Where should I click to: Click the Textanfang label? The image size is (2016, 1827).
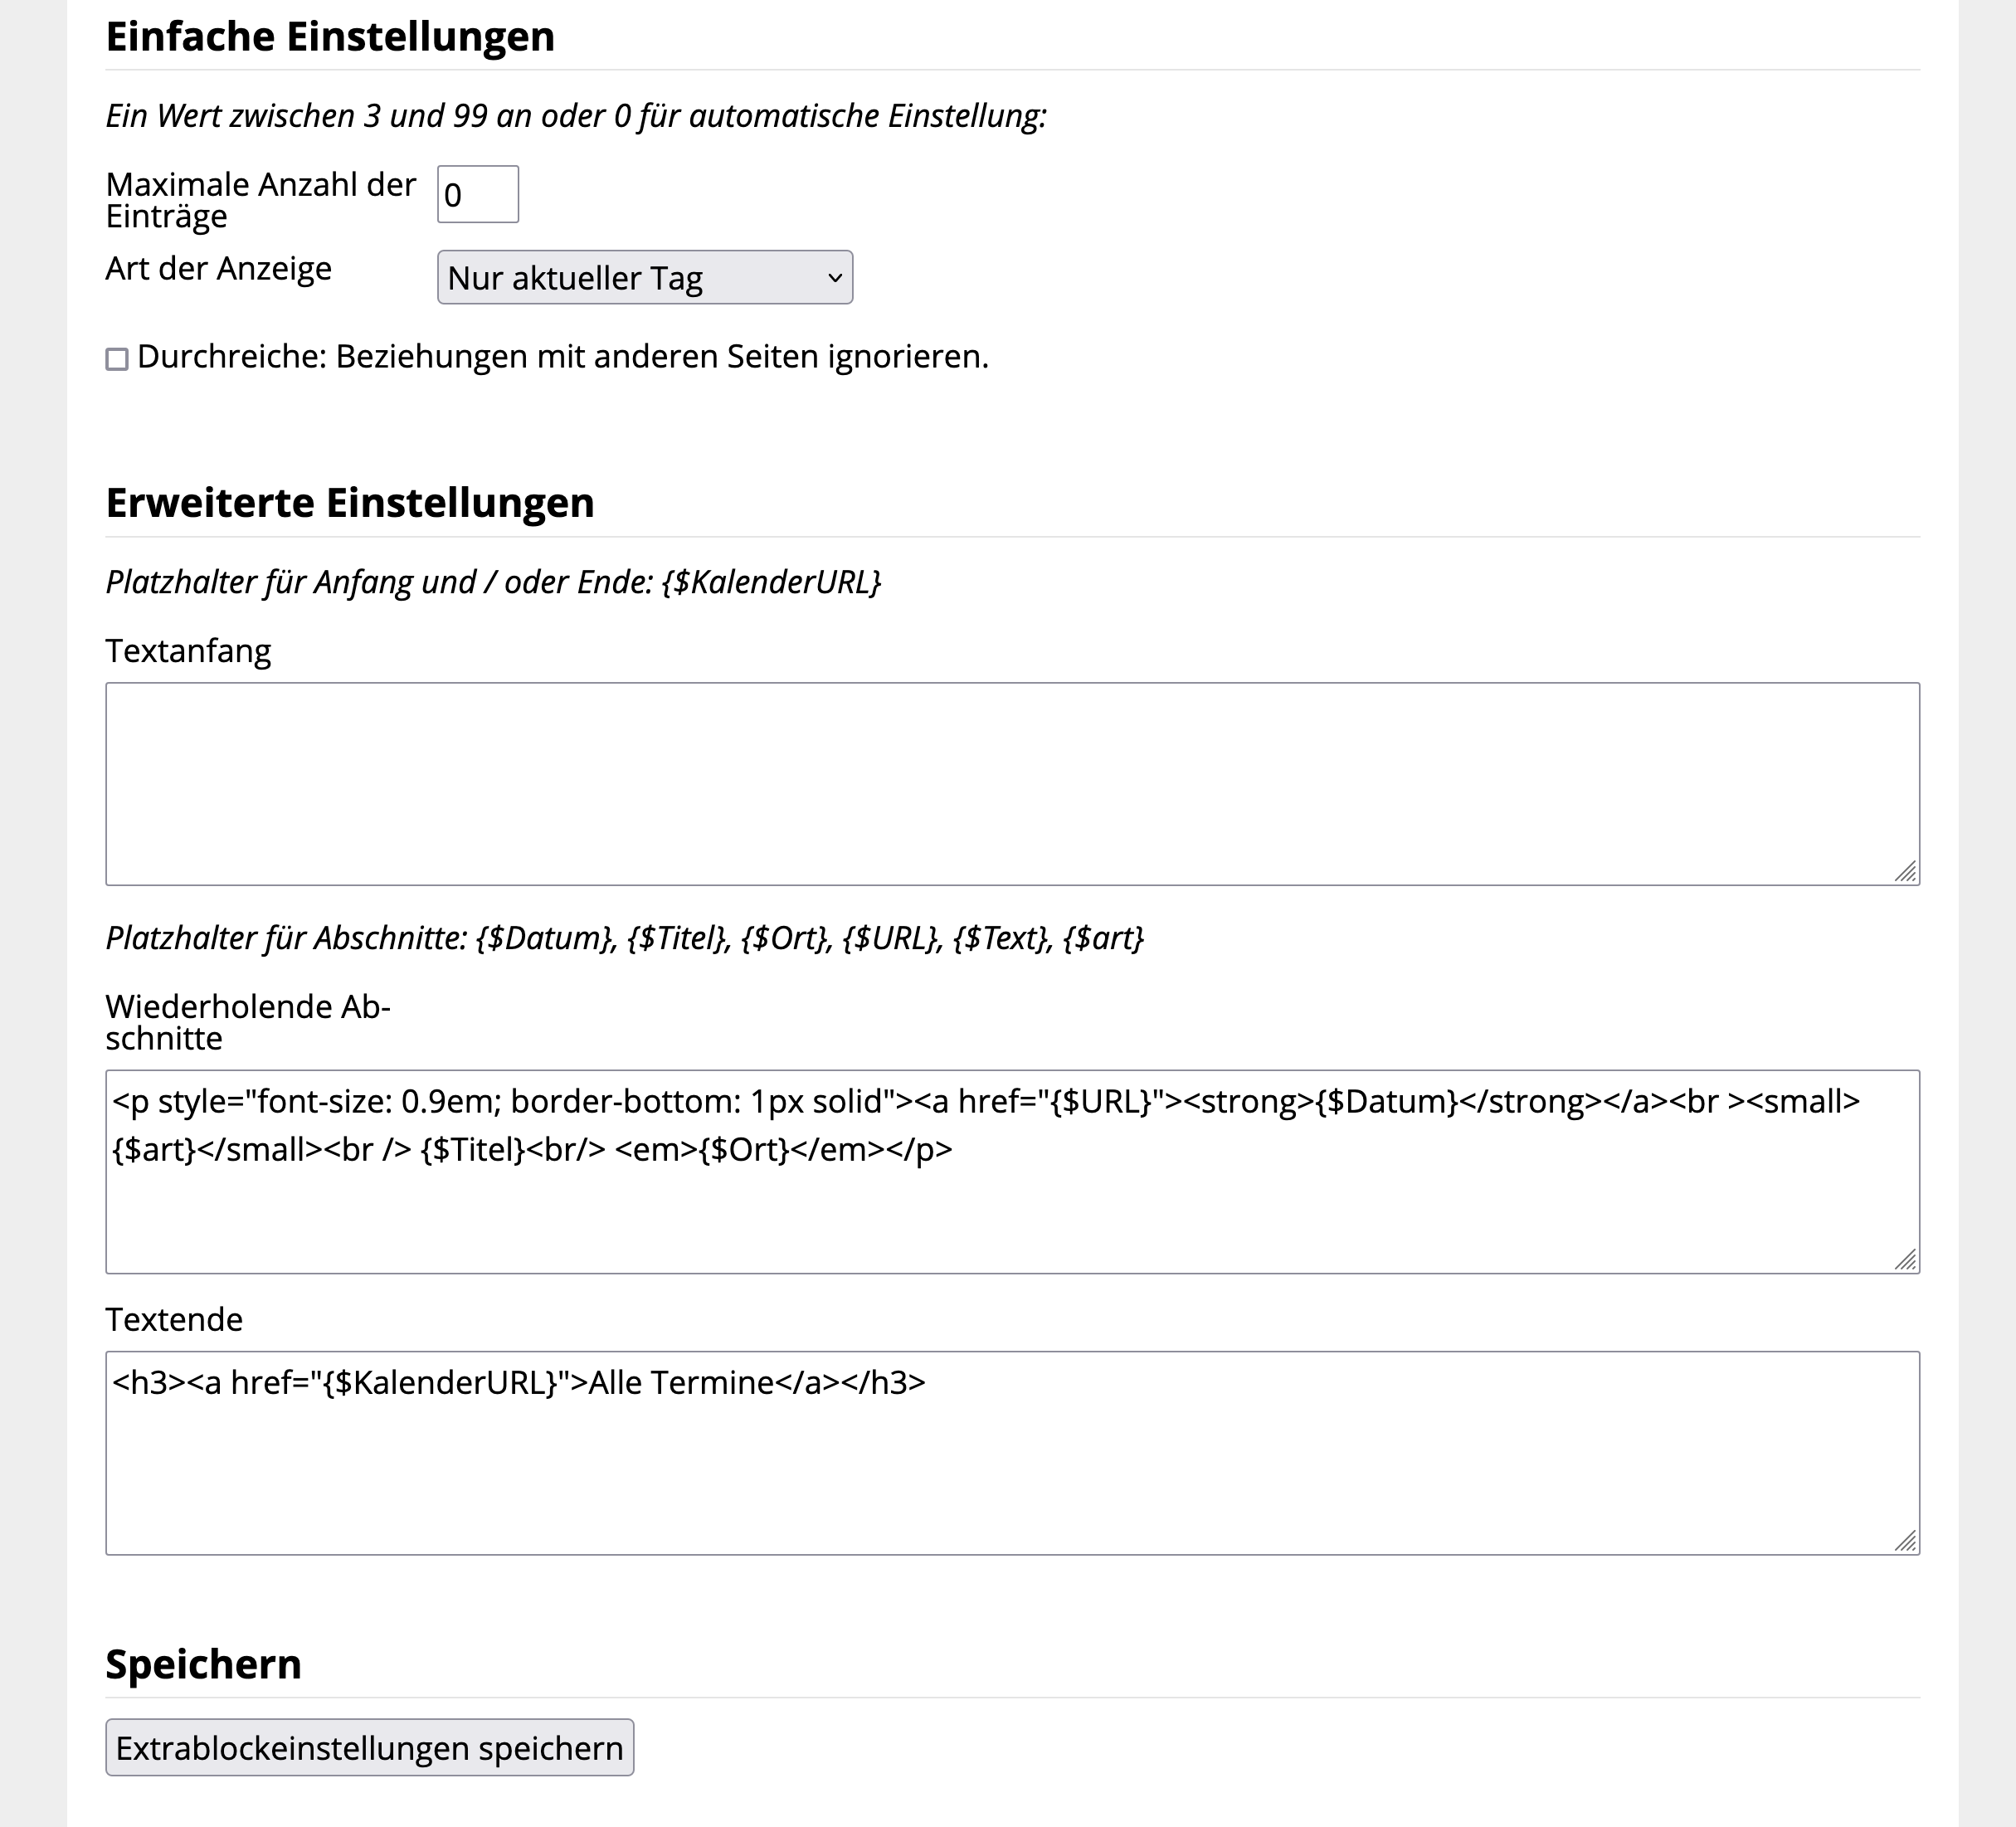[x=188, y=651]
